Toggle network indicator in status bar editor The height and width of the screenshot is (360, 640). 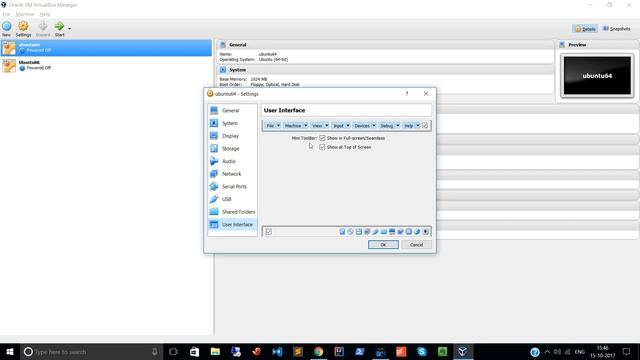pos(367,232)
